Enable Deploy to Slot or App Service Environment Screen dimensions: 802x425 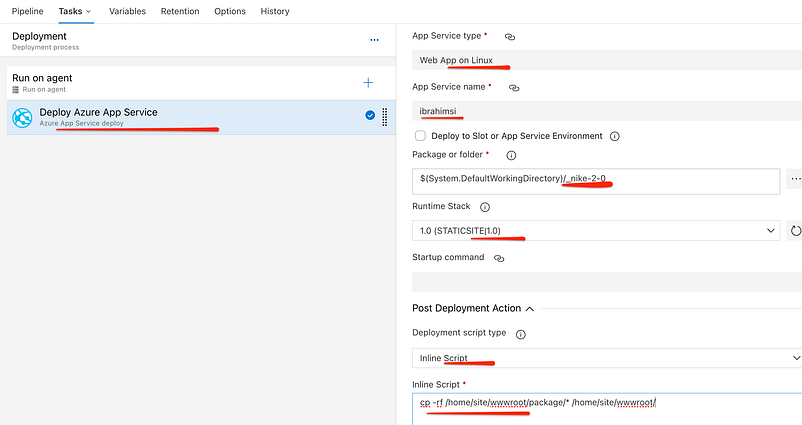point(420,136)
